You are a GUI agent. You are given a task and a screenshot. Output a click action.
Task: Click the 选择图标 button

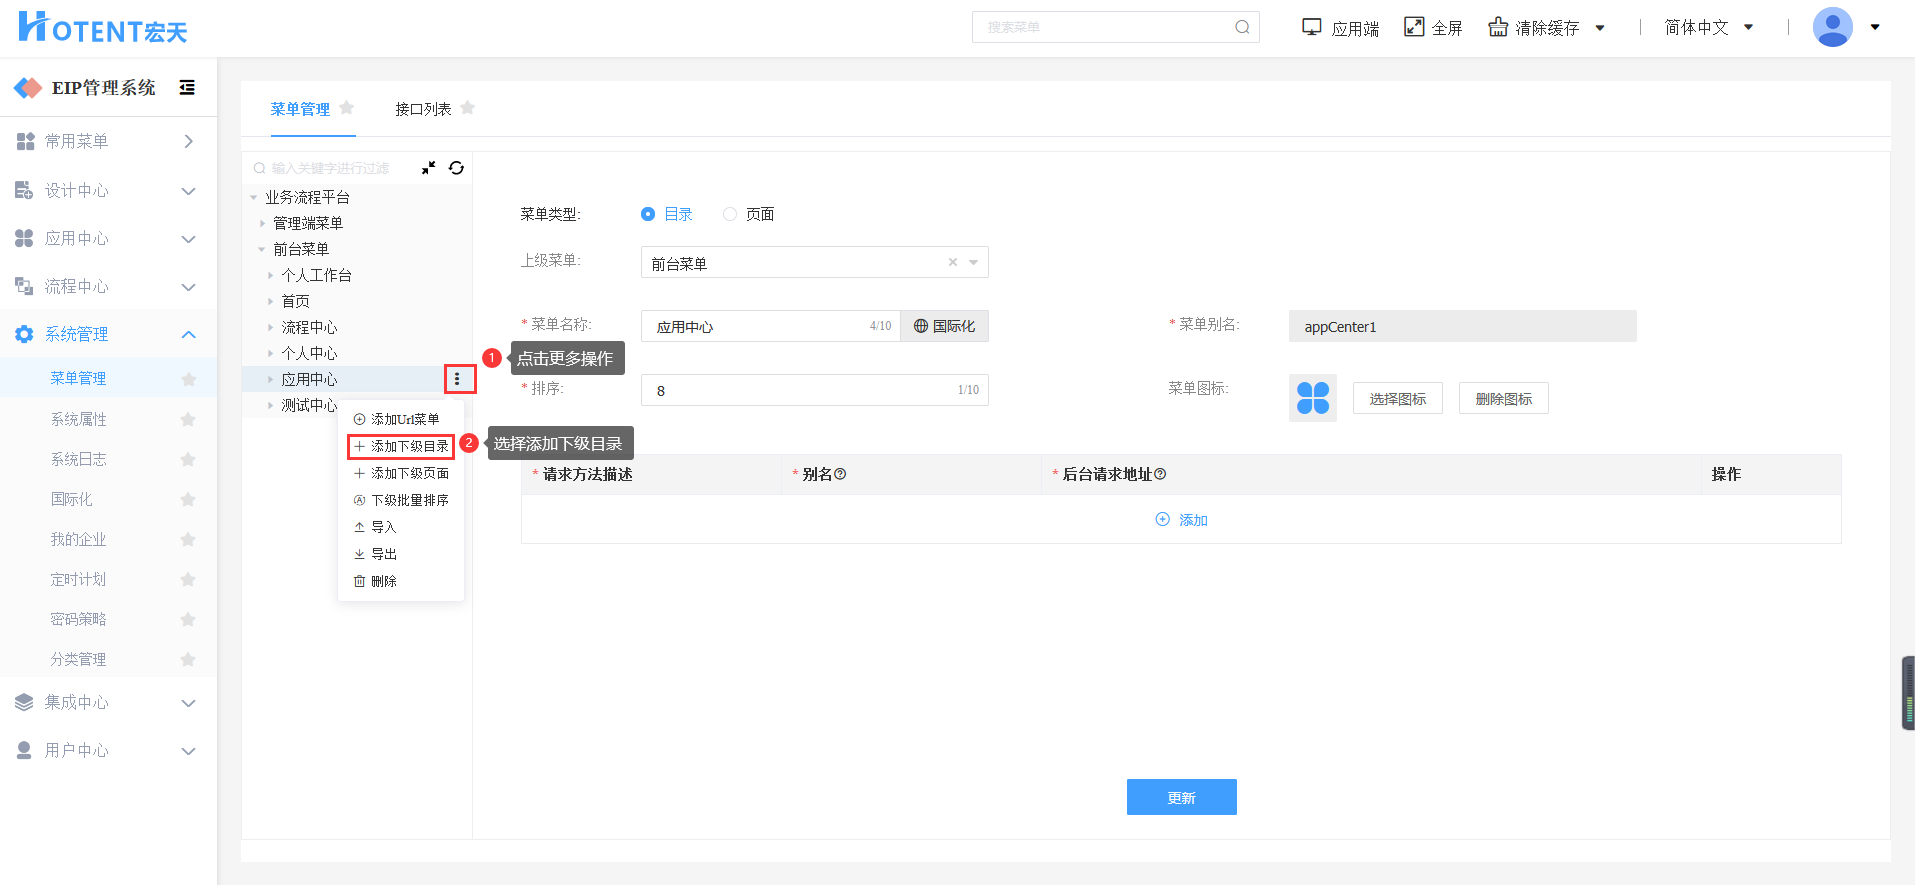1398,398
